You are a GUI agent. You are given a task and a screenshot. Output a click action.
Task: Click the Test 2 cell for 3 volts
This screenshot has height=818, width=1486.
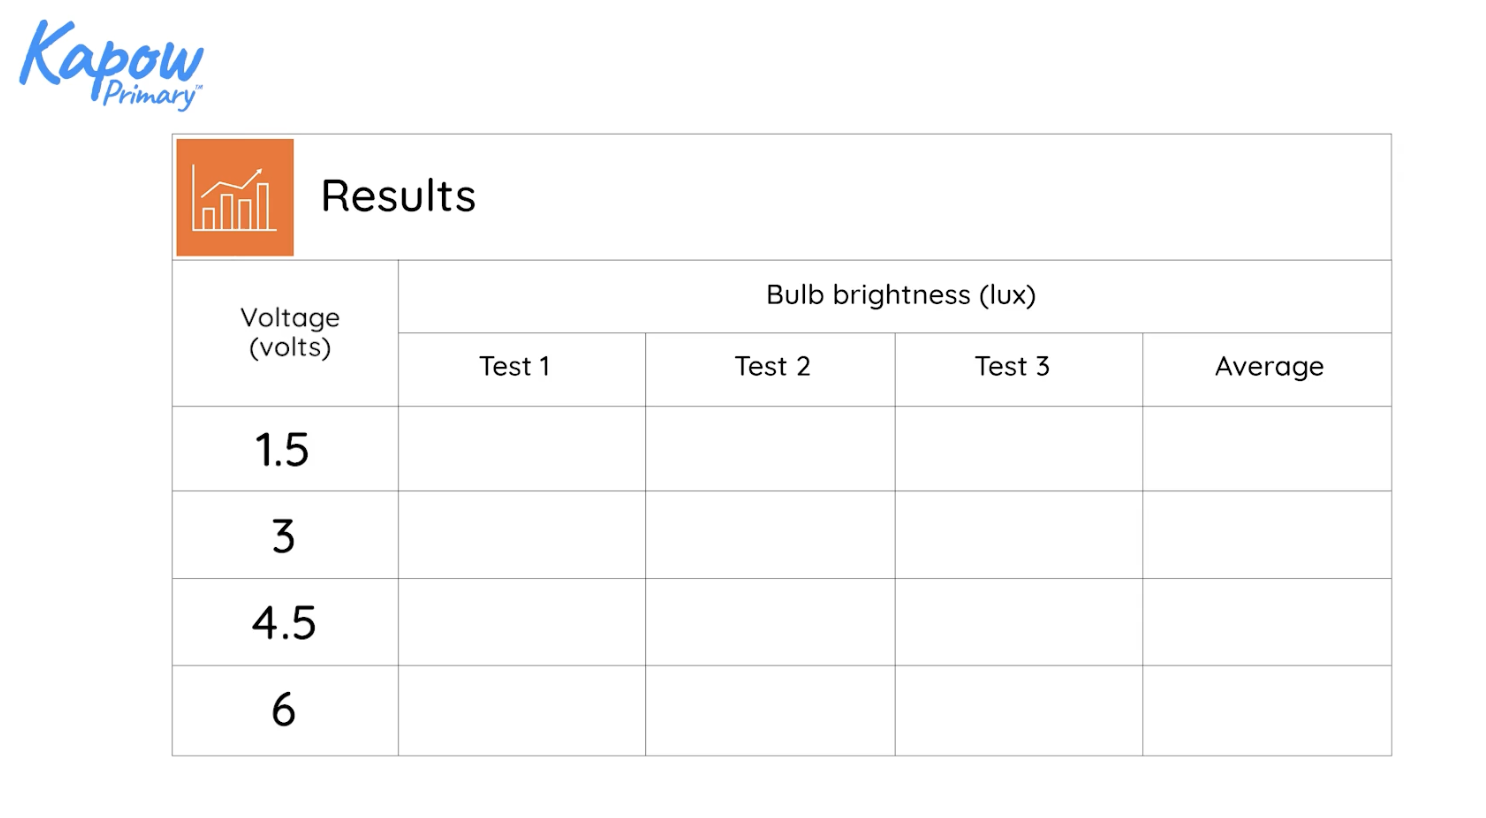click(770, 535)
